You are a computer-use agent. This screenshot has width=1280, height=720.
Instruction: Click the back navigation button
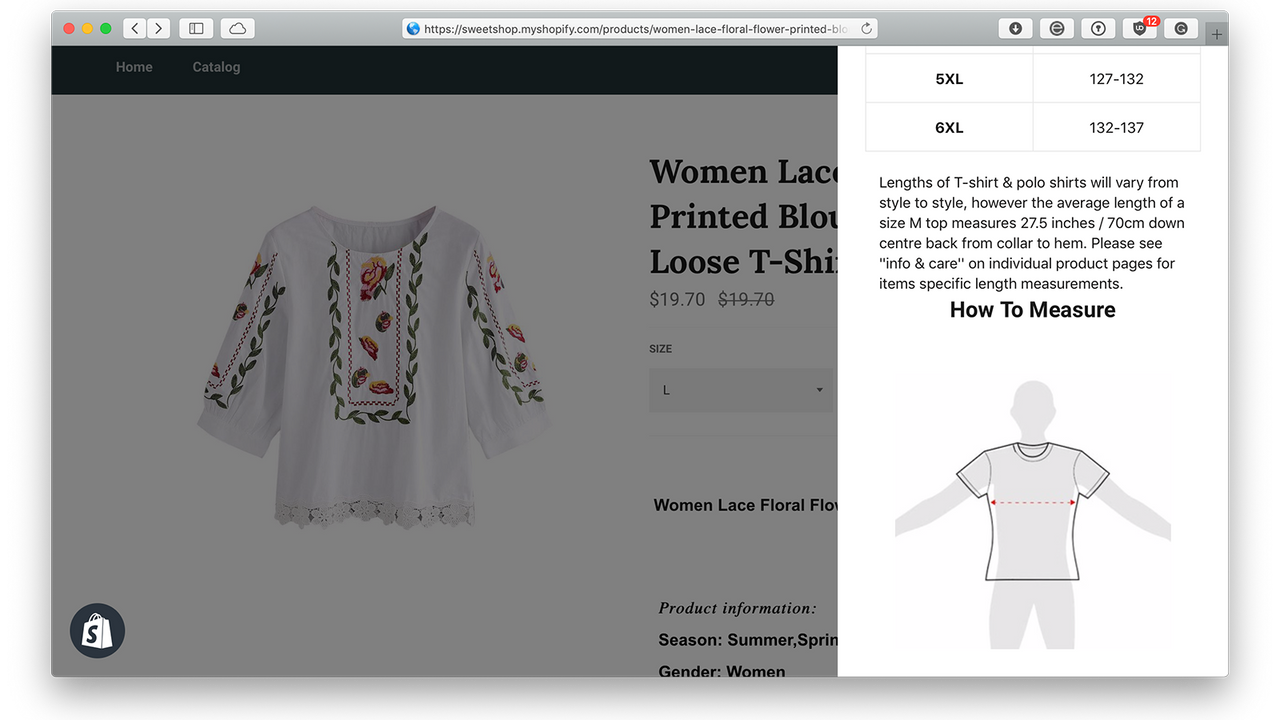pos(134,28)
